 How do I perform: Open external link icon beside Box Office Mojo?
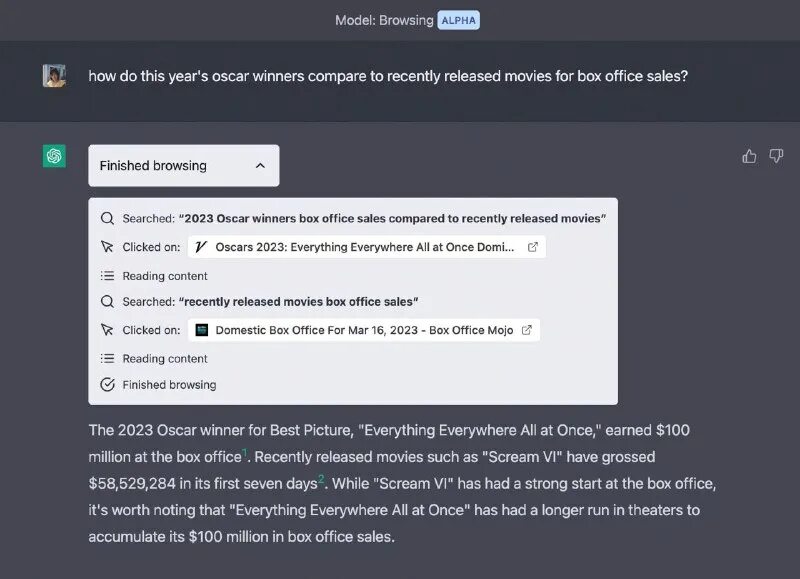[x=527, y=330]
